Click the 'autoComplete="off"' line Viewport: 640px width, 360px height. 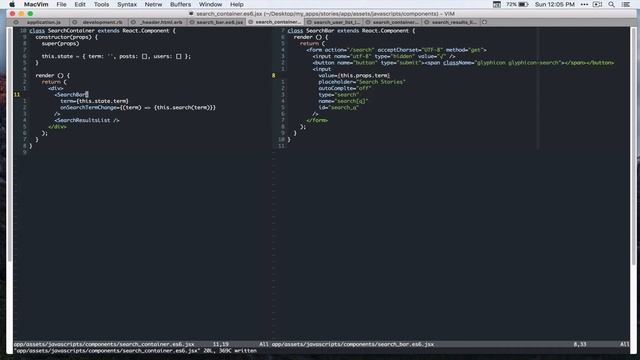(x=344, y=88)
